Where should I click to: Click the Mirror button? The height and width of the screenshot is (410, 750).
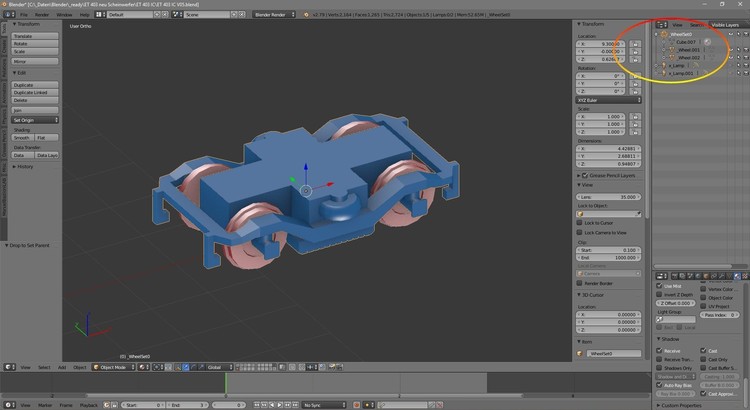(x=35, y=61)
